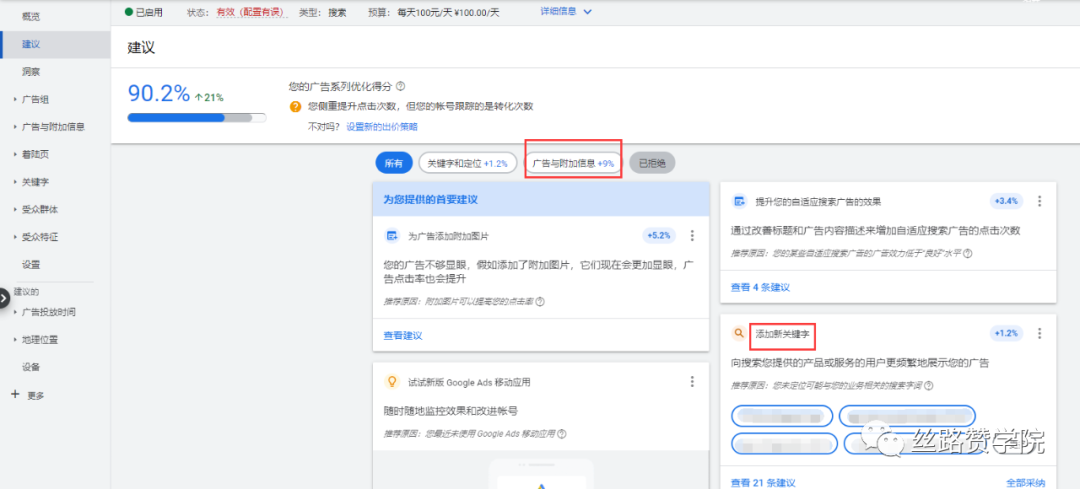
Task: Open the 设置新的出价策略 link
Action: click(x=382, y=127)
